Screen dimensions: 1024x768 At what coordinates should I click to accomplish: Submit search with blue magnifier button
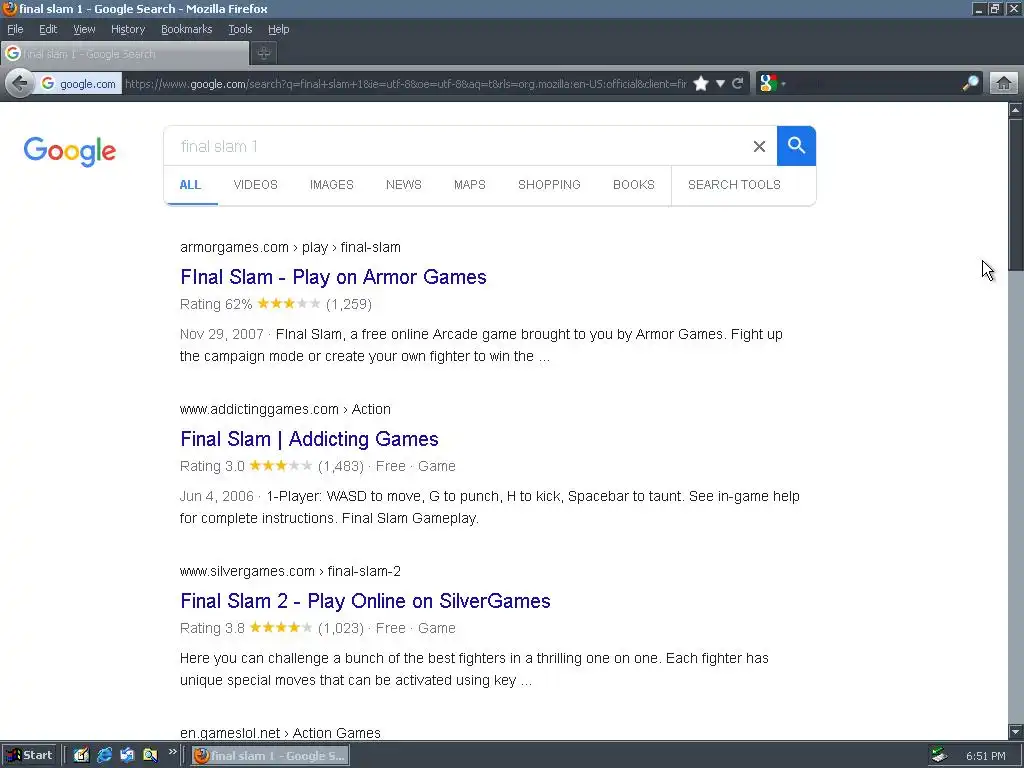796,146
